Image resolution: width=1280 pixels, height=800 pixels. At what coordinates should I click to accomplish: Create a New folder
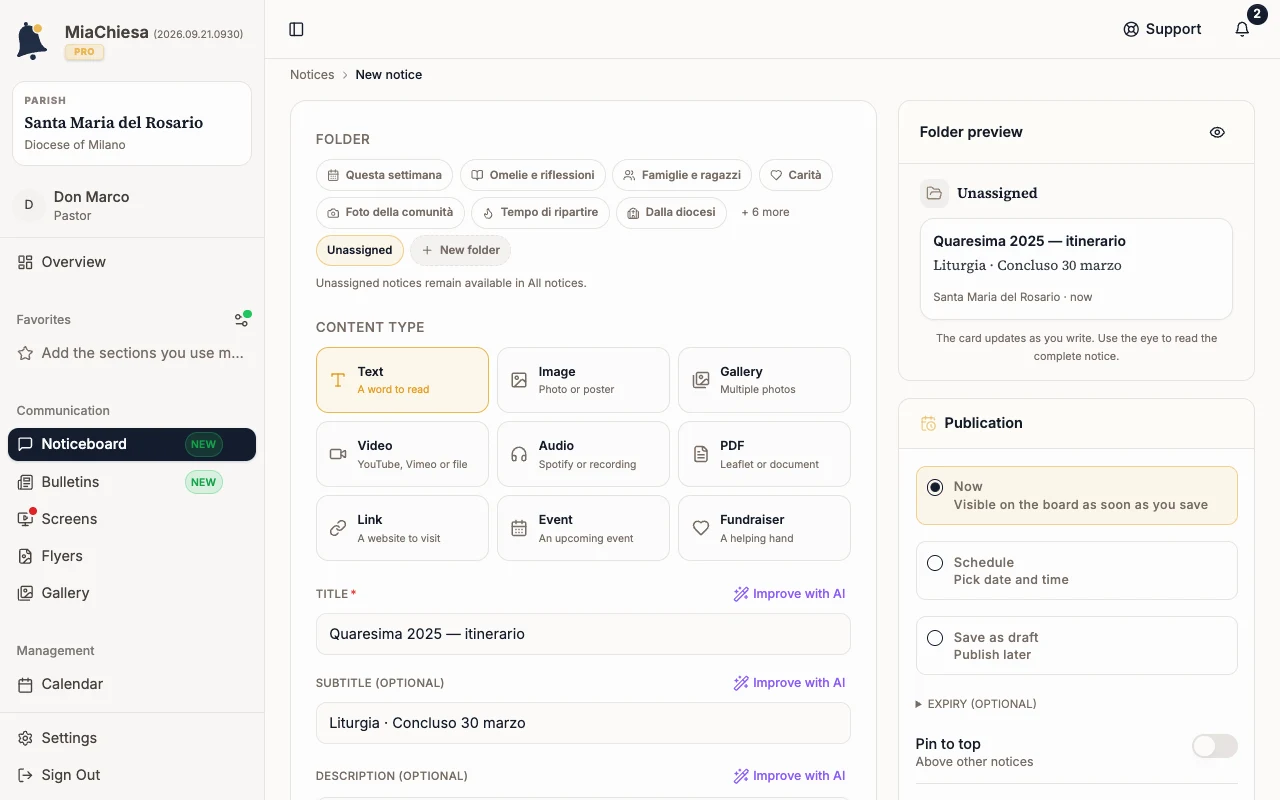(x=460, y=250)
